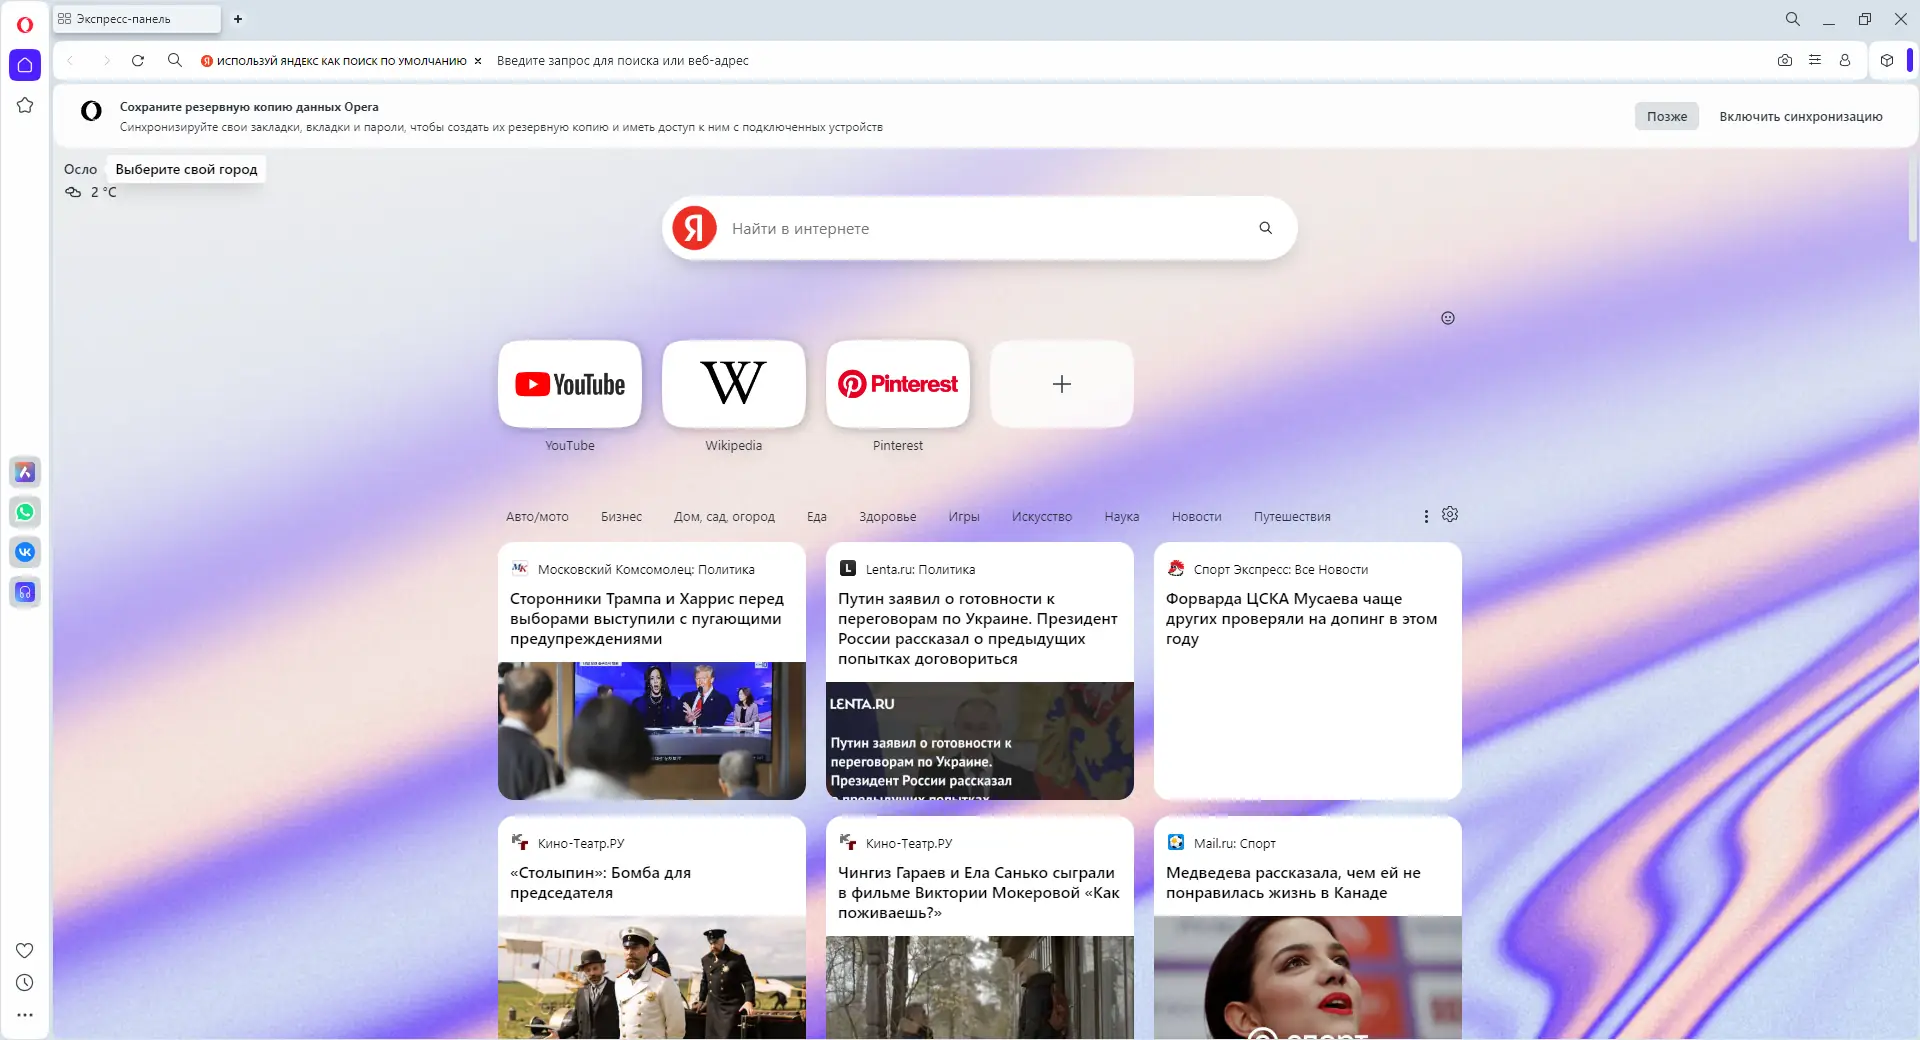Reload the current page
Screen dimensions: 1920x1040
point(138,61)
